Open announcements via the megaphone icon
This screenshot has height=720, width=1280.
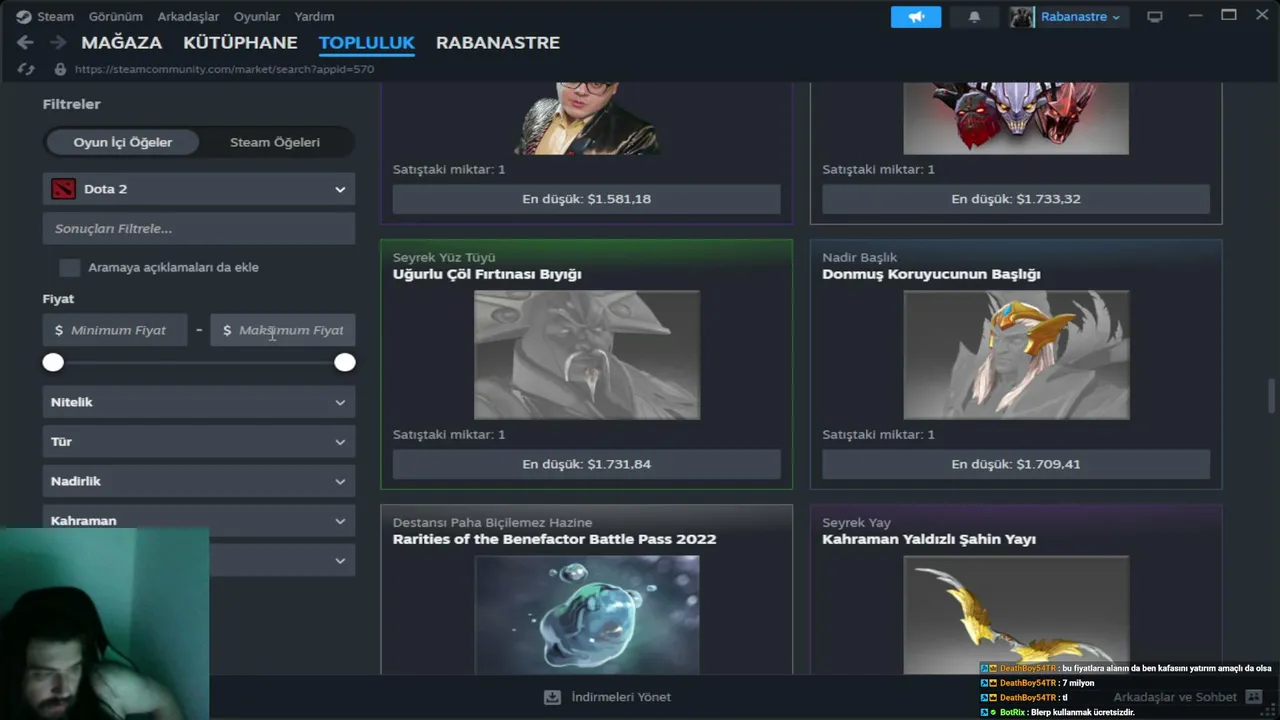point(916,17)
